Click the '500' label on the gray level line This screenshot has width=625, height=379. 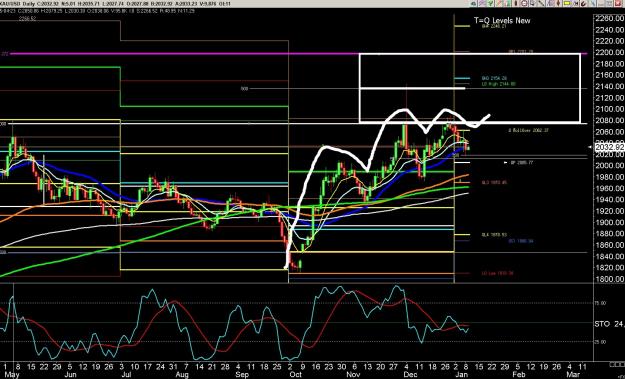tap(244, 88)
